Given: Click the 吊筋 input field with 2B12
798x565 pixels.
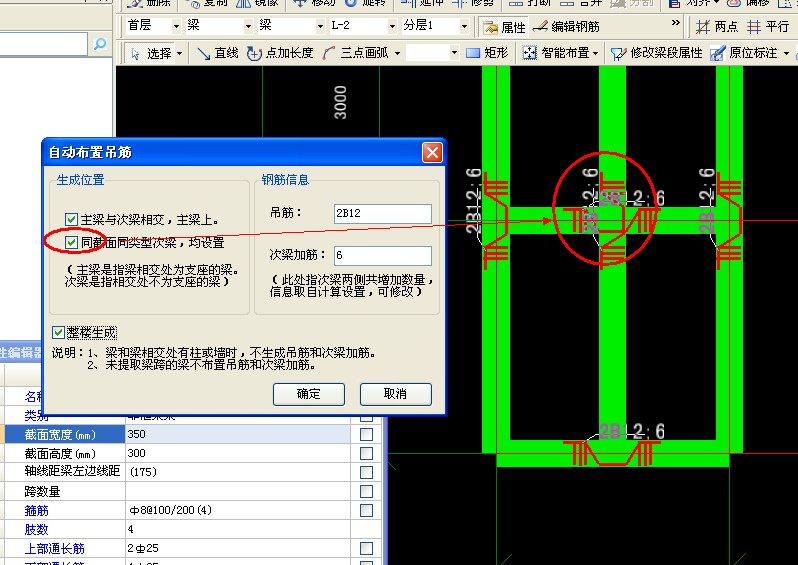Looking at the screenshot, I should tap(383, 213).
